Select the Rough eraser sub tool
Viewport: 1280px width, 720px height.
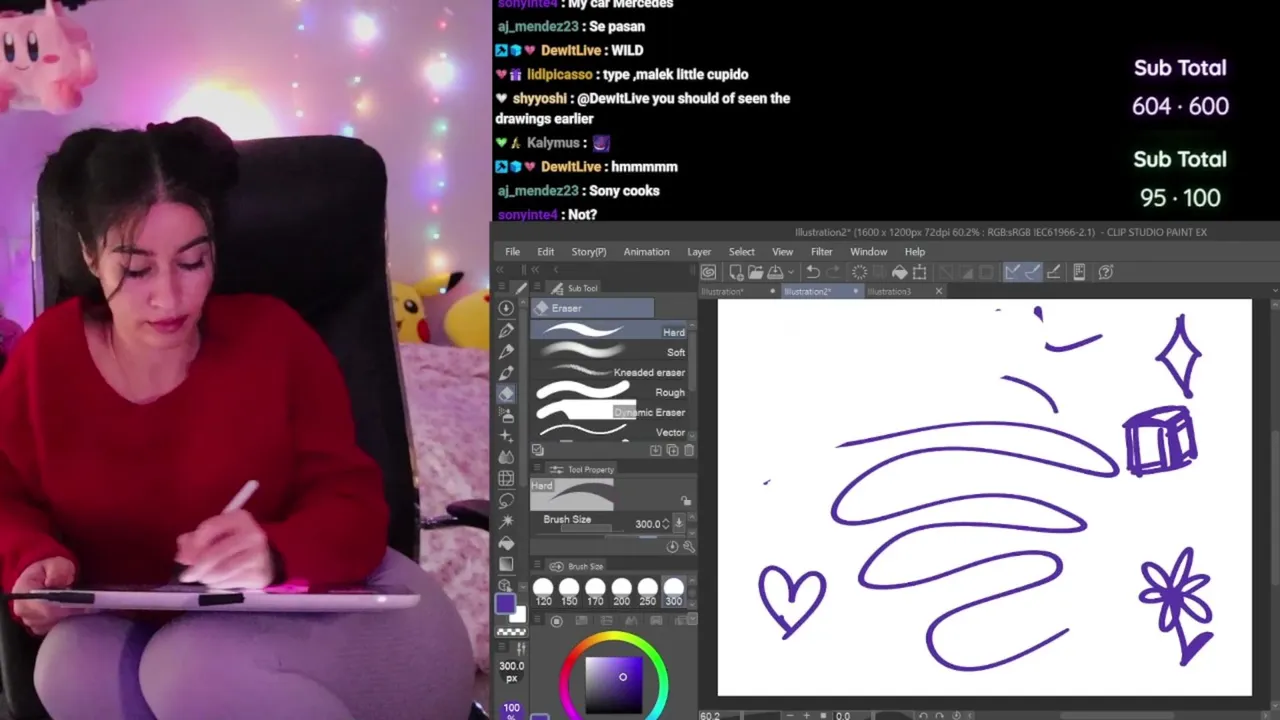click(x=610, y=392)
